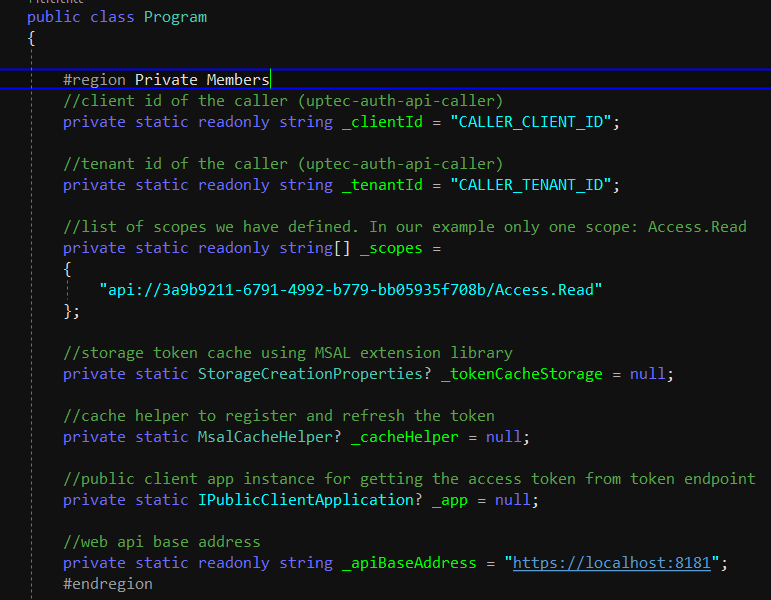The height and width of the screenshot is (600, 771).
Task: Click the MsalCacheHelper type name
Action: click(x=256, y=437)
